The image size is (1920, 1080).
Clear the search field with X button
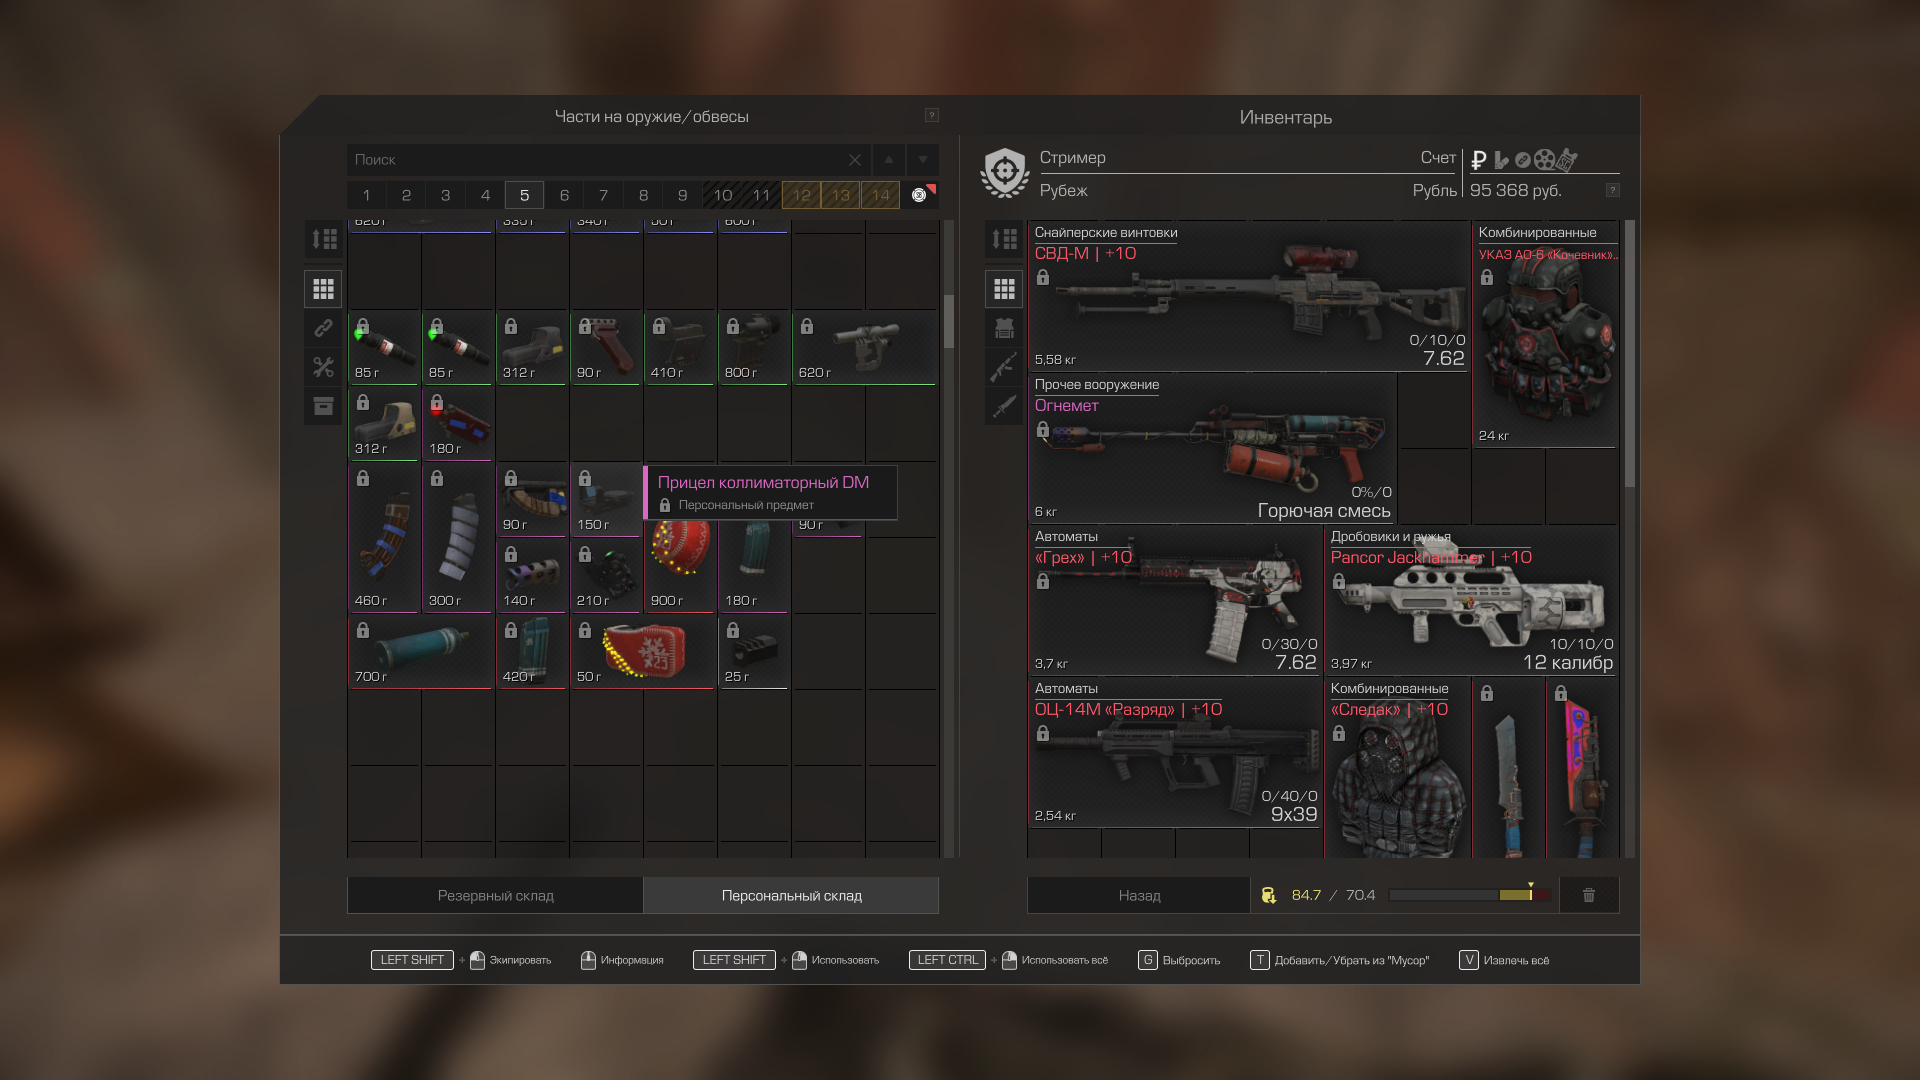[854, 160]
